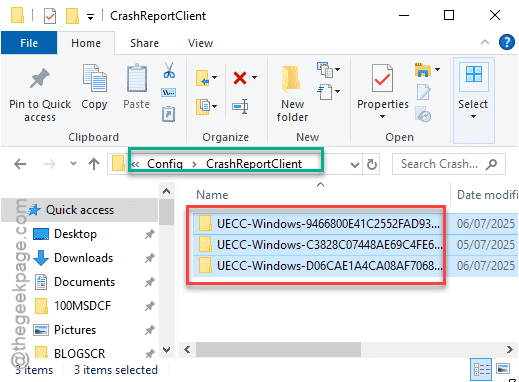Image resolution: width=519 pixels, height=382 pixels.
Task: Expand the Properties dropdown arrow
Action: [383, 117]
